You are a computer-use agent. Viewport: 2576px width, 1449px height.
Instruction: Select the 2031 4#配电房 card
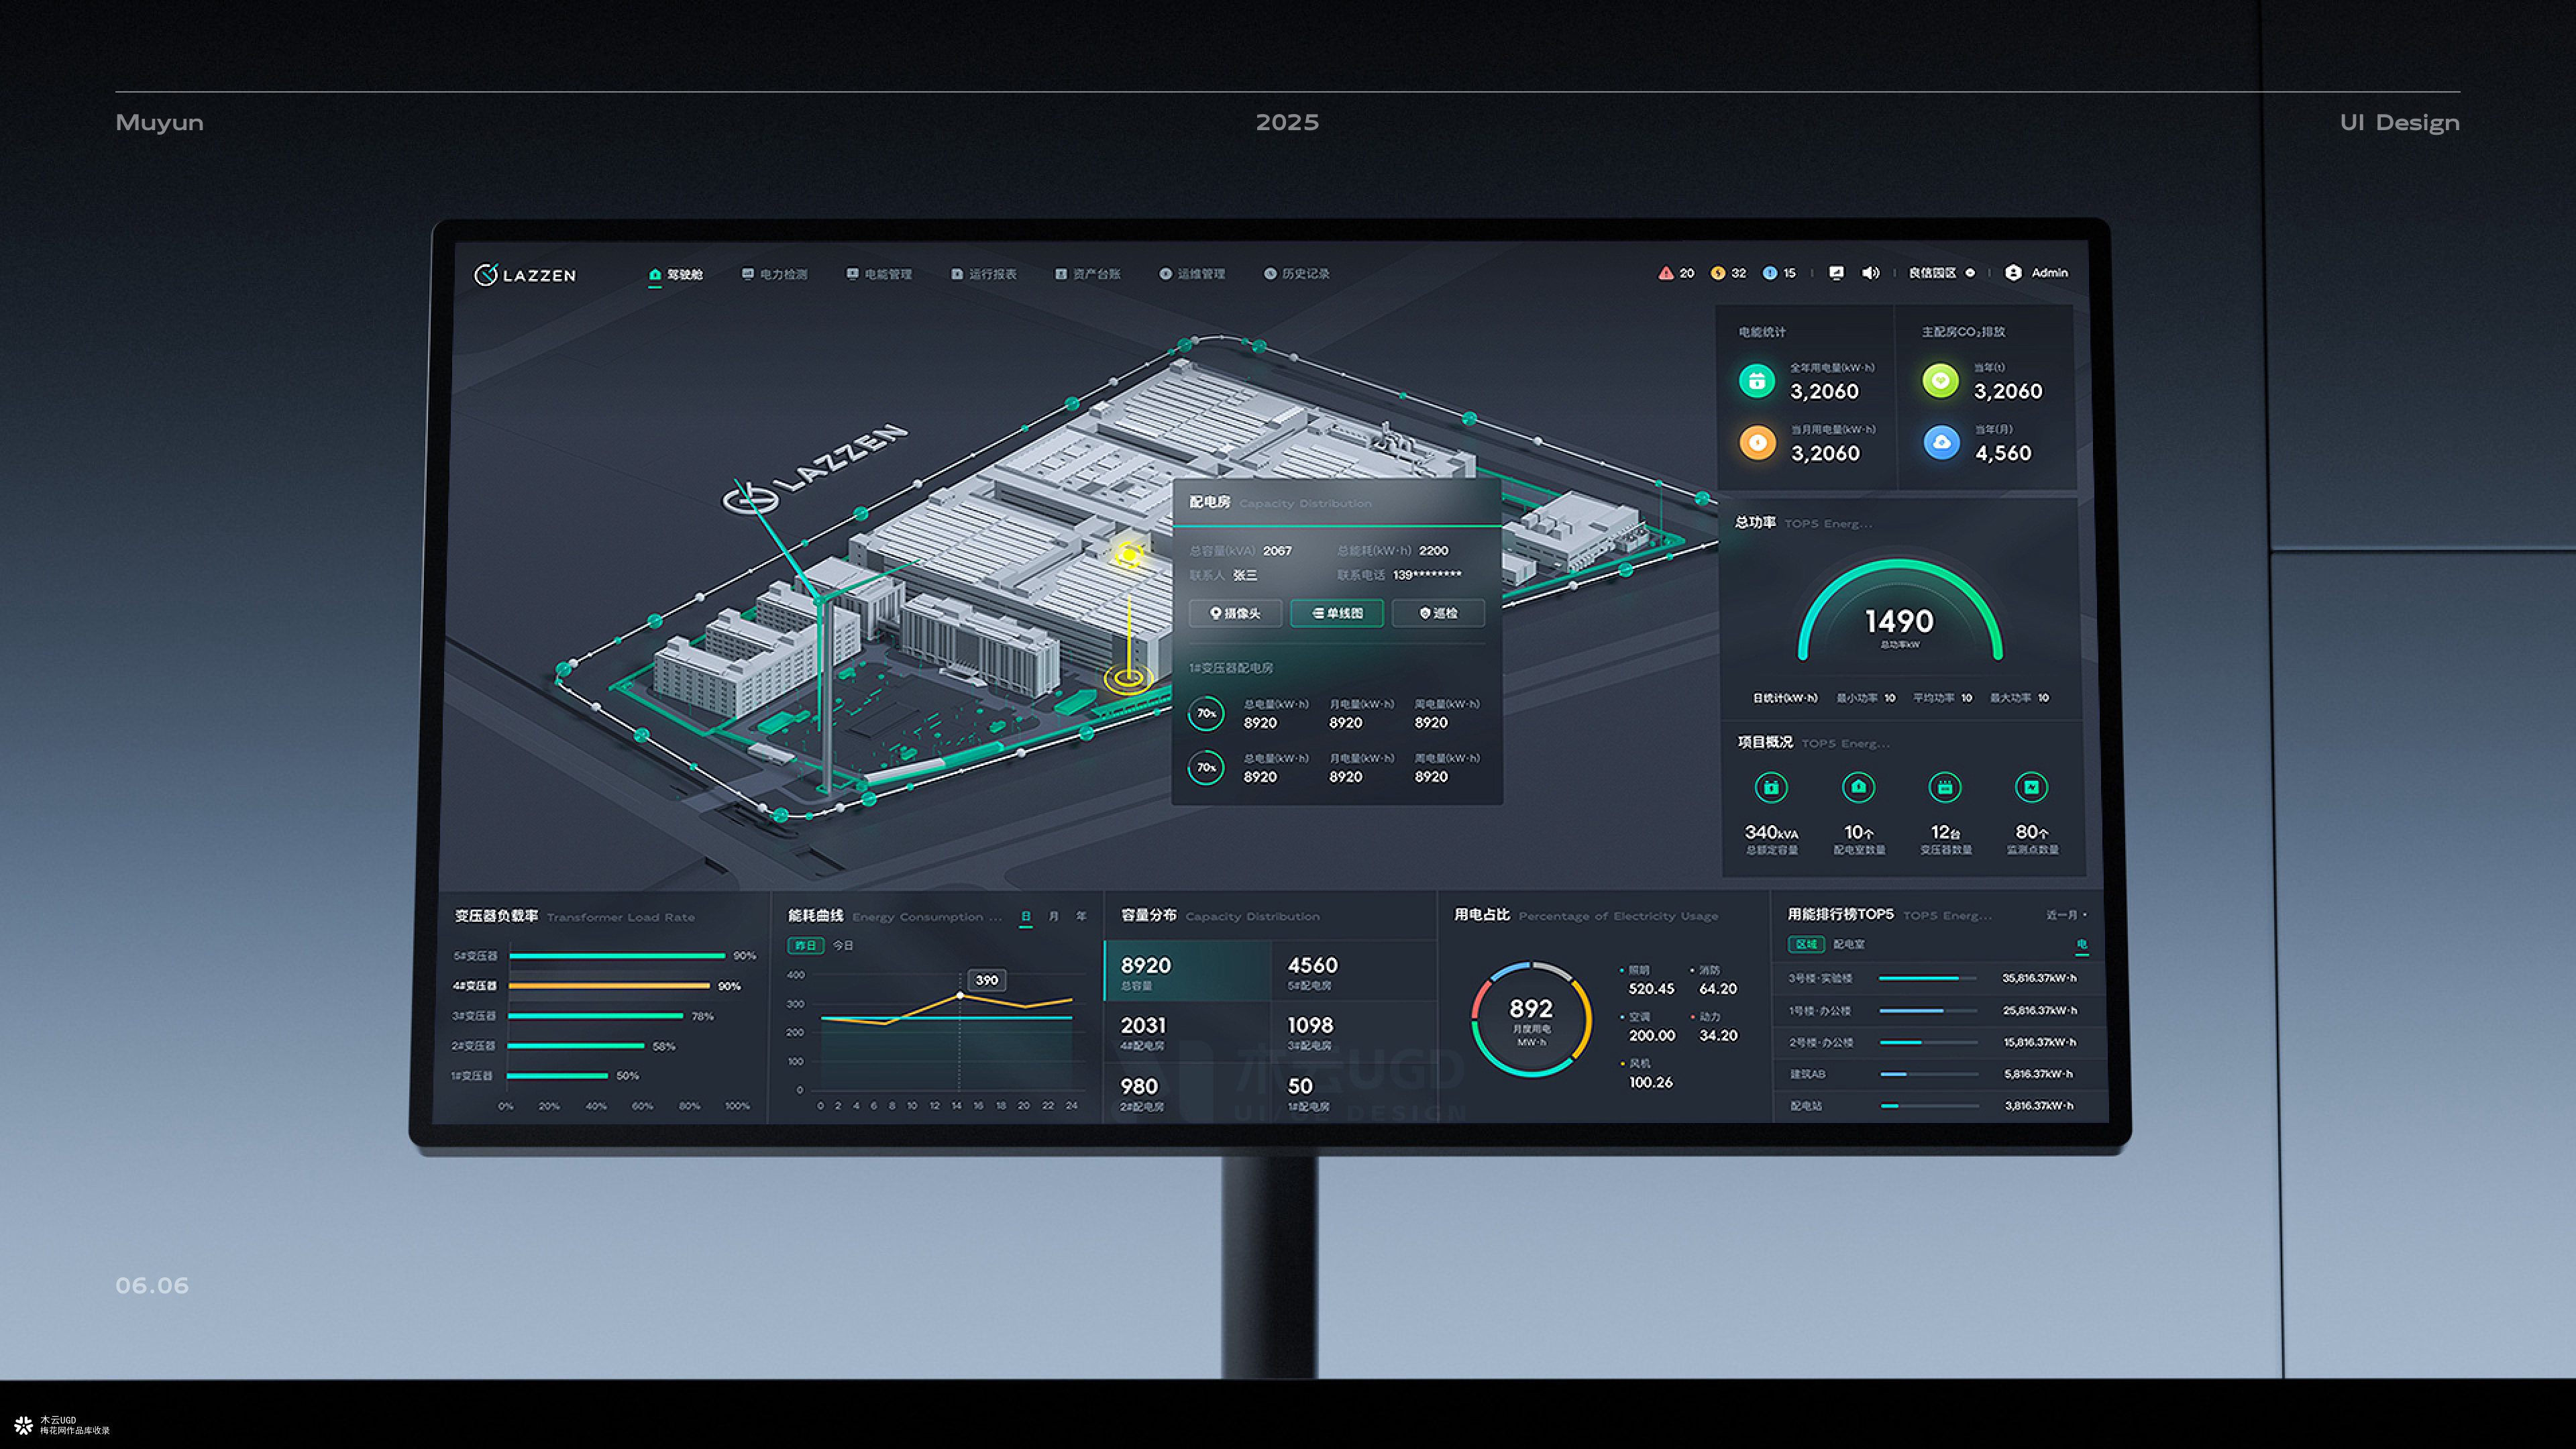pyautogui.click(x=1187, y=1032)
